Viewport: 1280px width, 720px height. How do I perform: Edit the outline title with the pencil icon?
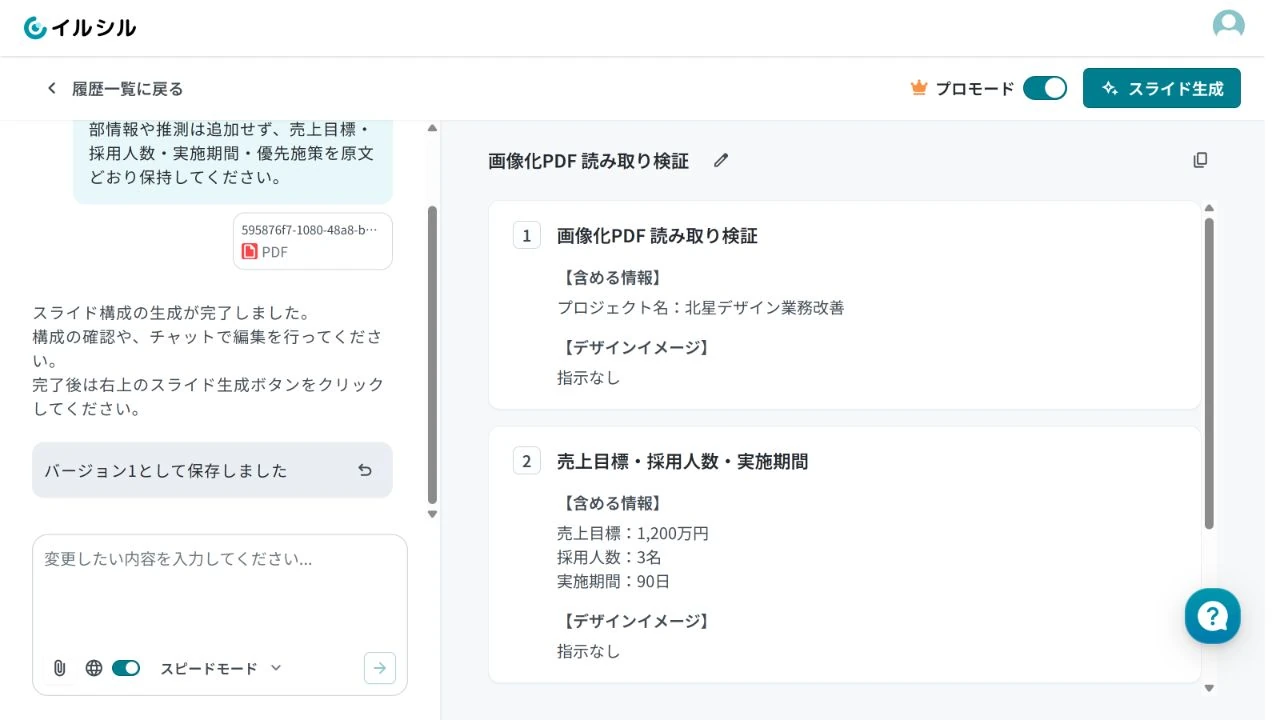coord(721,161)
